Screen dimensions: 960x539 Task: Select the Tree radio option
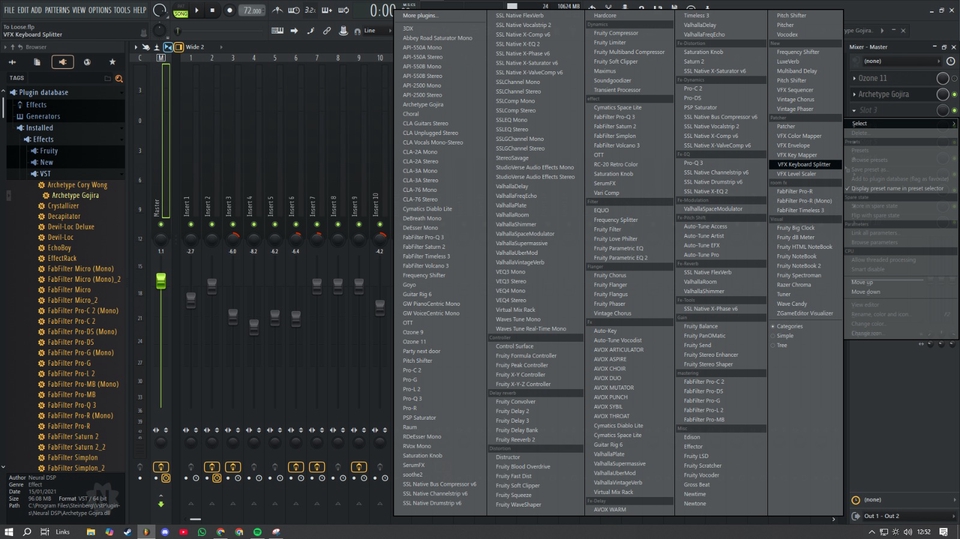click(773, 345)
